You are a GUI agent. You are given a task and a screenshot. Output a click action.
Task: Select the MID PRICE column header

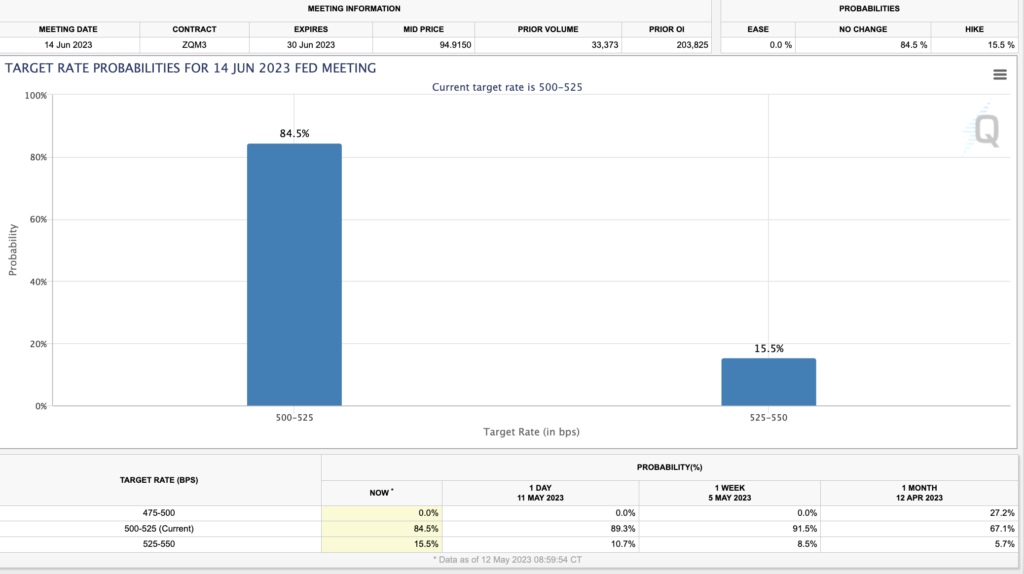(x=423, y=29)
